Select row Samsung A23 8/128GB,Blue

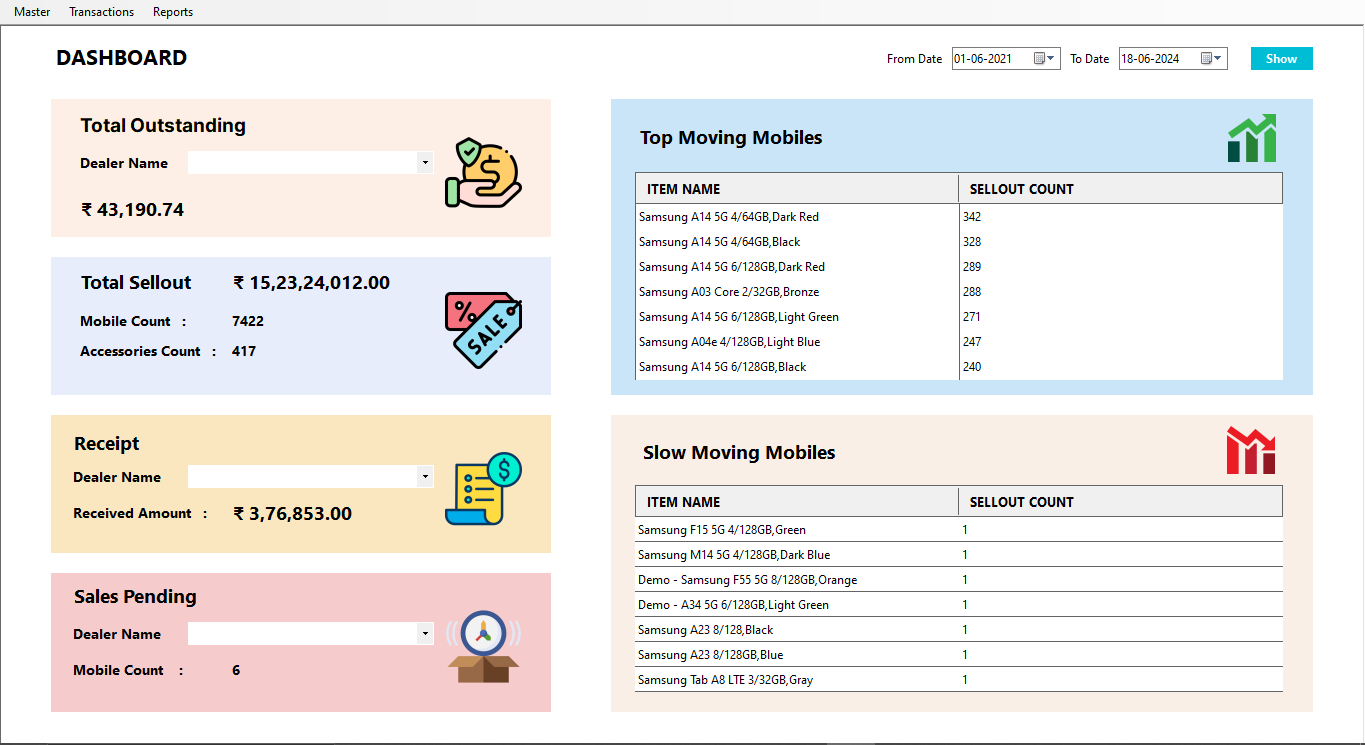(x=959, y=655)
